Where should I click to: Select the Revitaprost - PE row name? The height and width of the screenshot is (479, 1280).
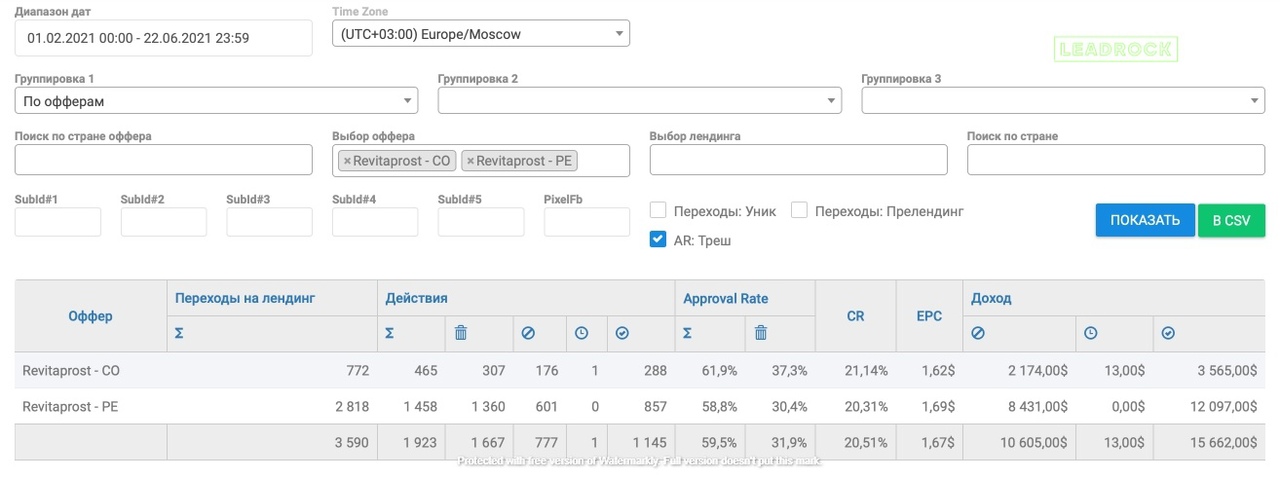click(x=70, y=406)
